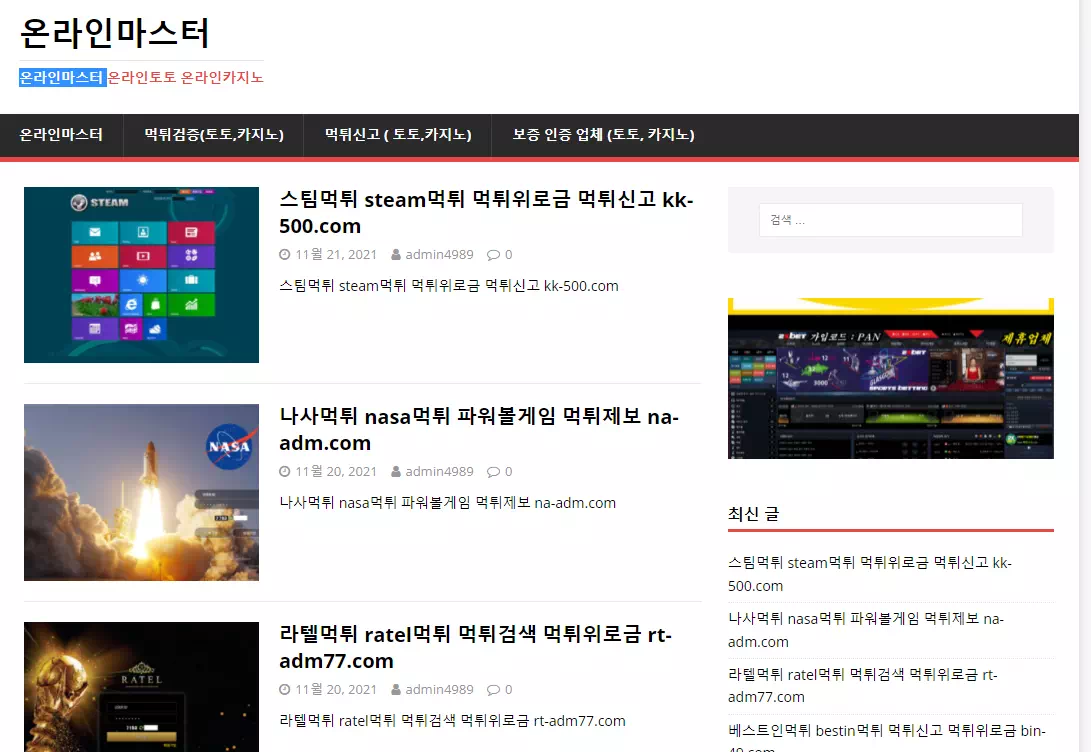Viewport: 1091px width, 752px height.
Task: Open the 먹튀신고 ( 토토,카지노) menu item
Action: (x=398, y=135)
